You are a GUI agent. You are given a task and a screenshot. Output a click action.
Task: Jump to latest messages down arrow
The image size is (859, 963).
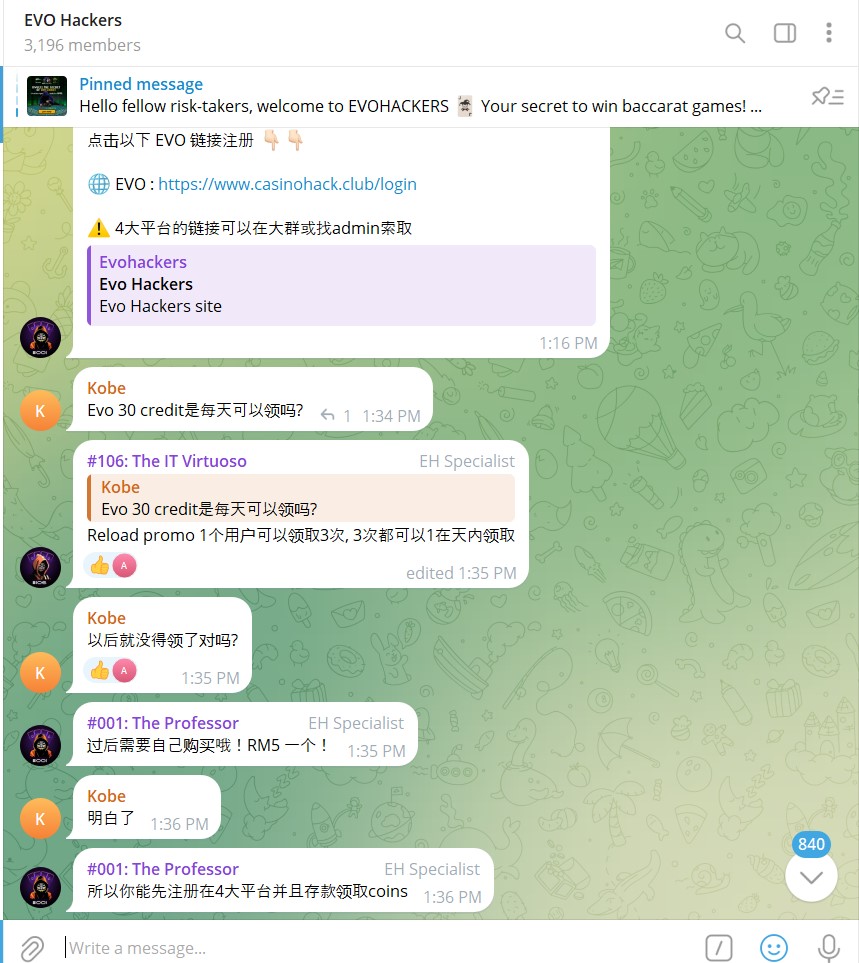[811, 876]
